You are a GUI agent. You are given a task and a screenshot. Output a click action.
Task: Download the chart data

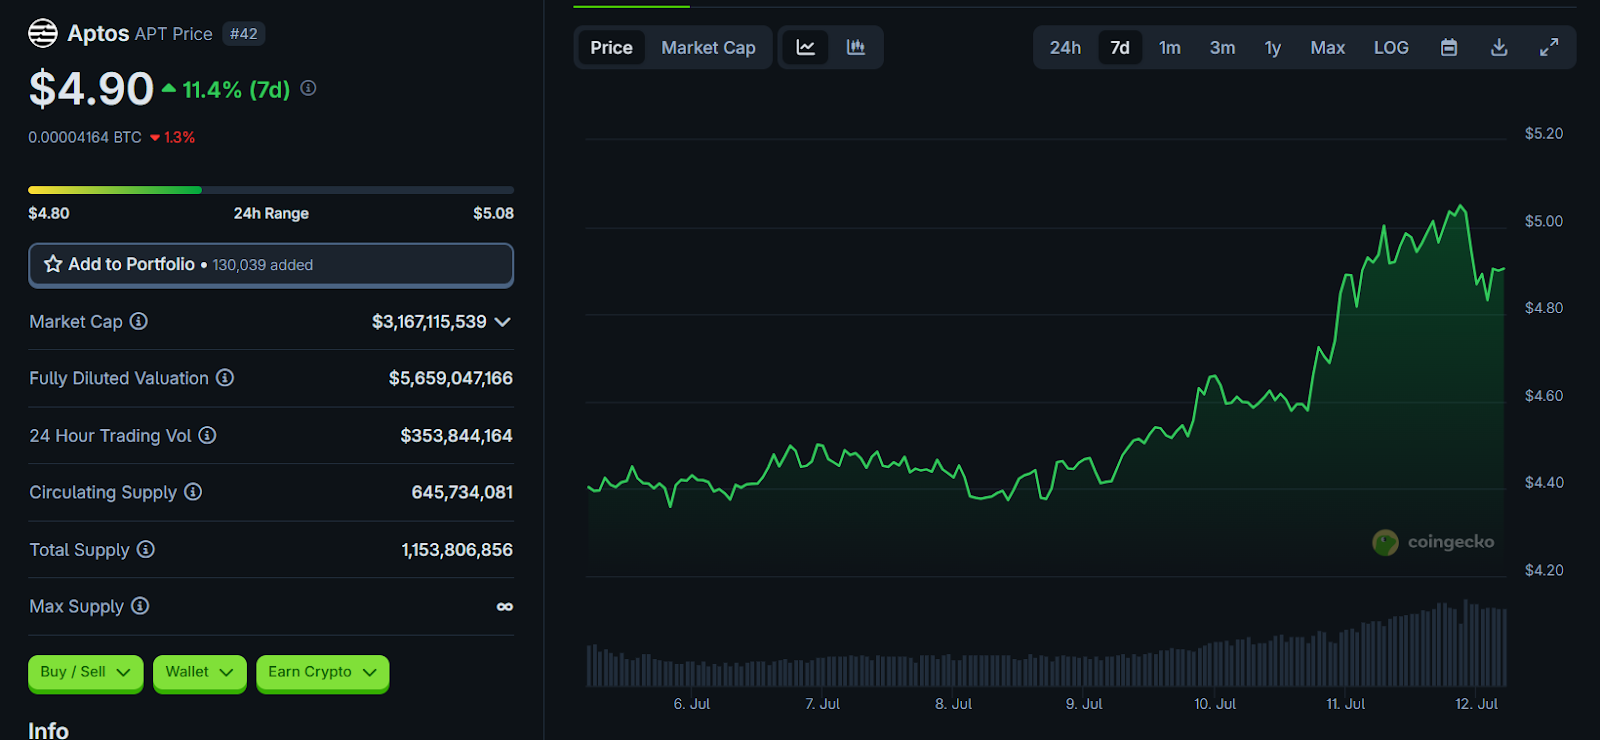click(1499, 47)
